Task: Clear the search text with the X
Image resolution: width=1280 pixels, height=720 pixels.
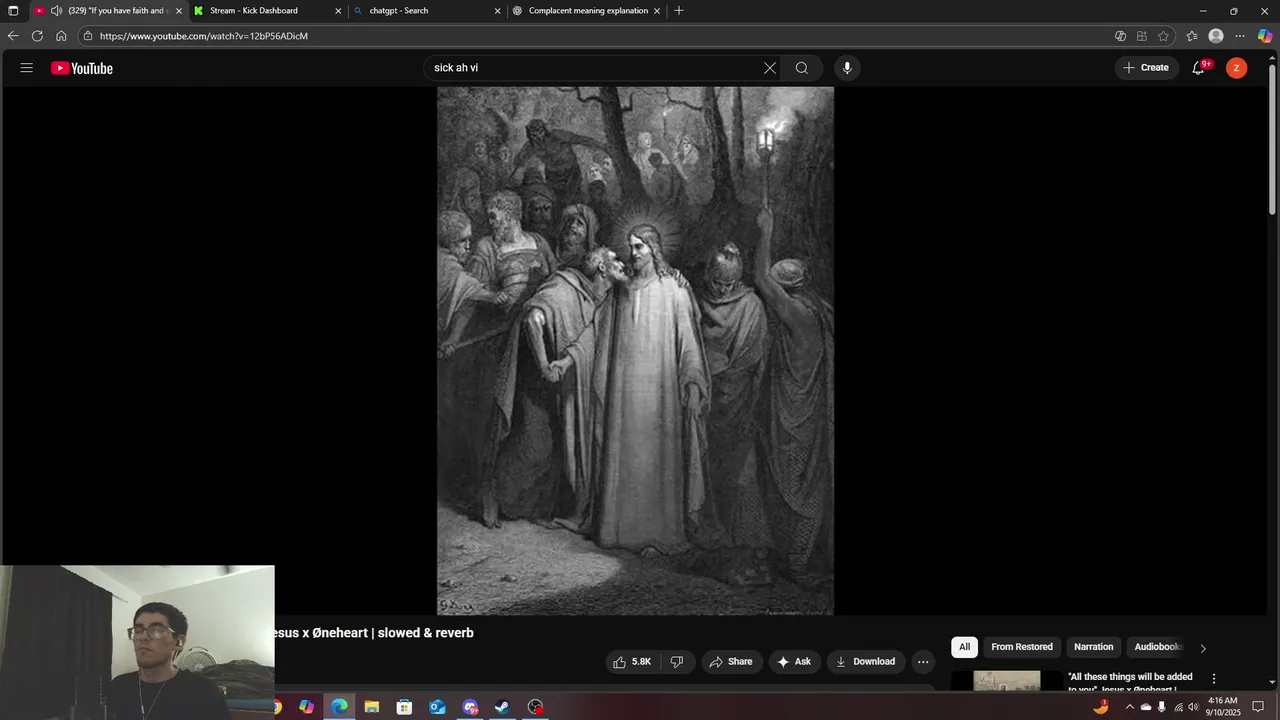Action: 770,68
